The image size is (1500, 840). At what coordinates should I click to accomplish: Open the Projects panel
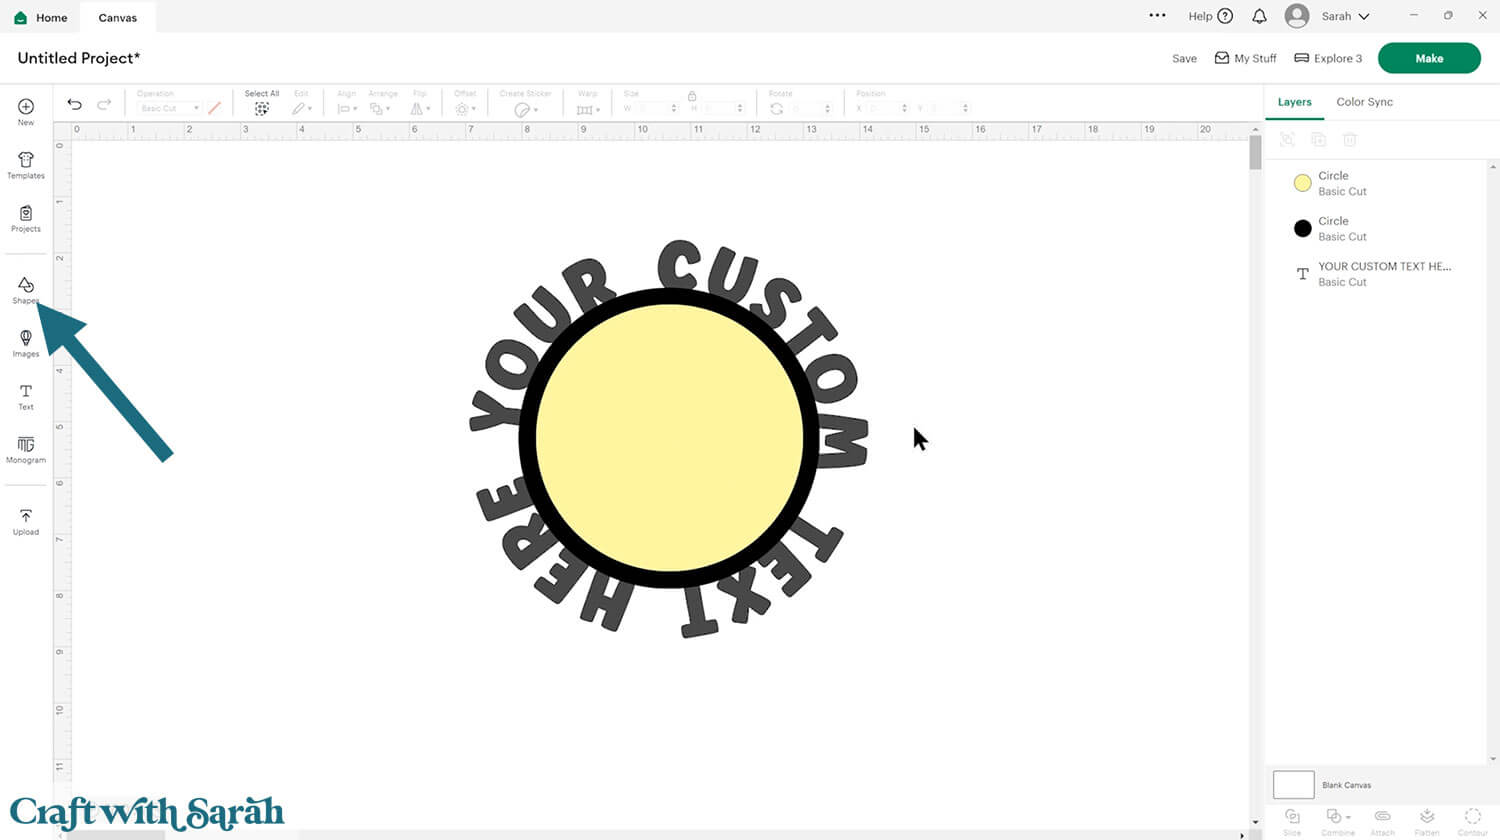(26, 218)
